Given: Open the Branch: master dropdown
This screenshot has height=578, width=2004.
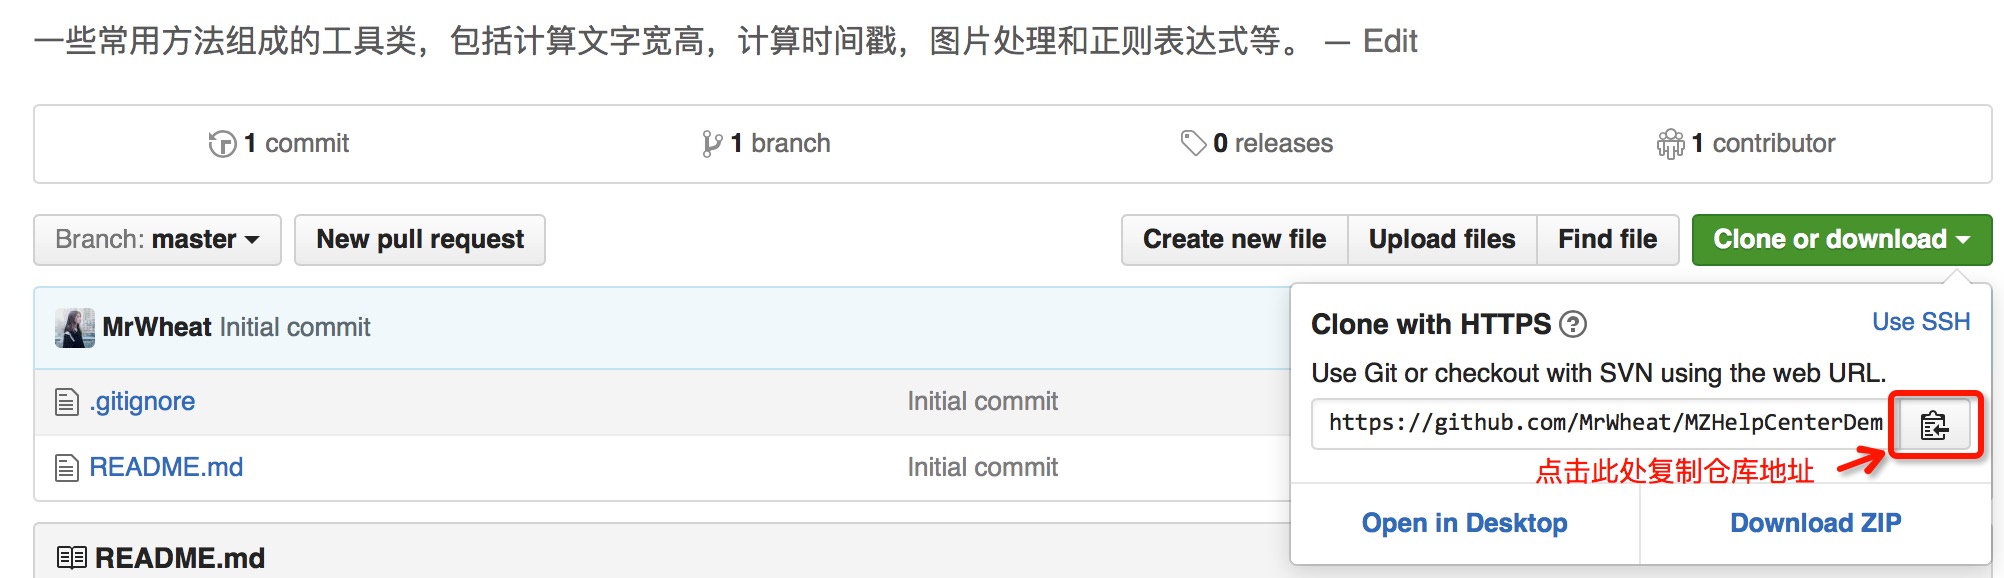Looking at the screenshot, I should [157, 240].
